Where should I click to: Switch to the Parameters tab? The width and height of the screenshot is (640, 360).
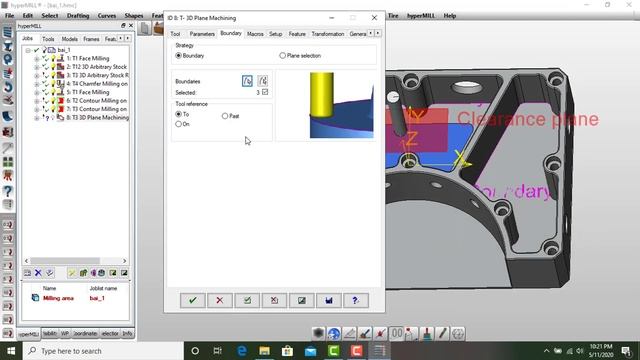(x=202, y=34)
